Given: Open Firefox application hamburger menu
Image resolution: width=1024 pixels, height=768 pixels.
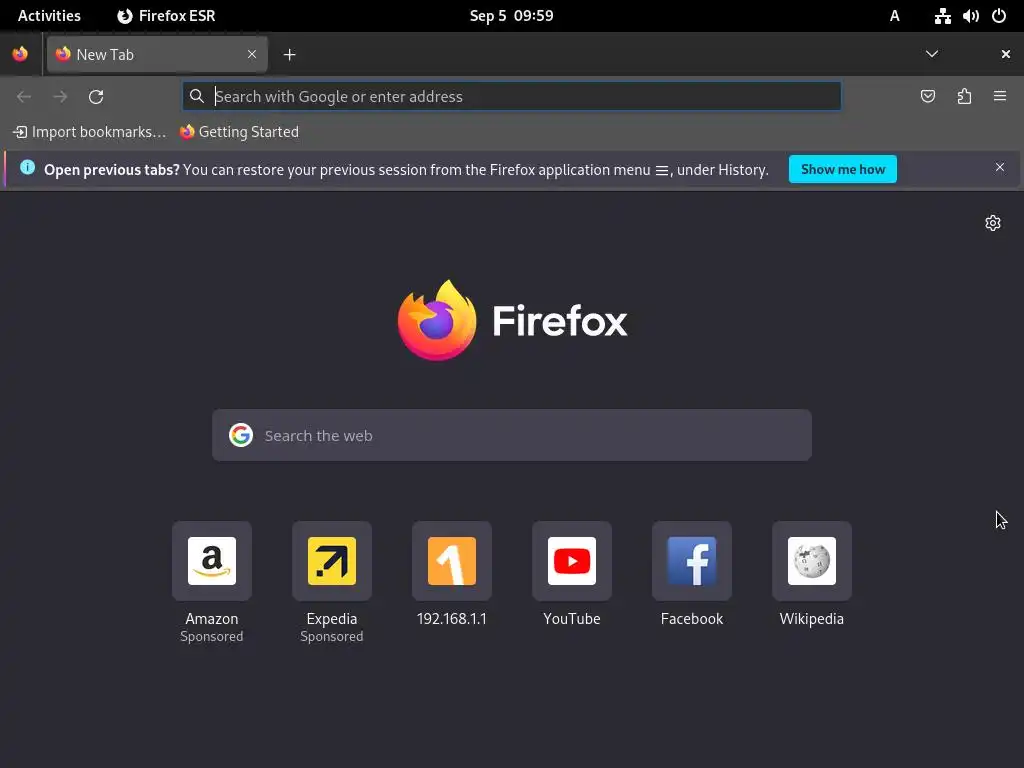Looking at the screenshot, I should coord(1000,97).
